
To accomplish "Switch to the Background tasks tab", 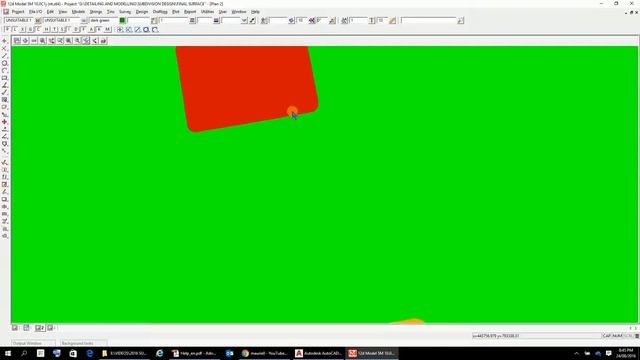I will pos(83,343).
